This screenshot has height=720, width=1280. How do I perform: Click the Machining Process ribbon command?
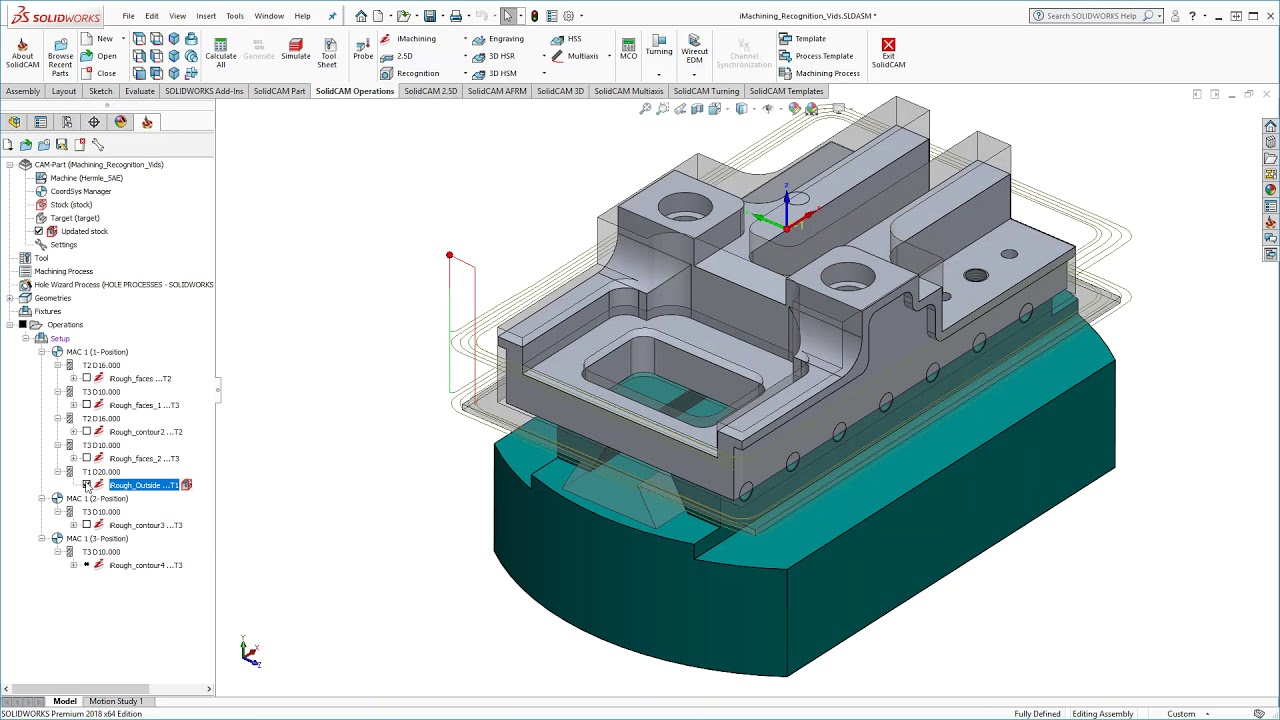coord(819,73)
